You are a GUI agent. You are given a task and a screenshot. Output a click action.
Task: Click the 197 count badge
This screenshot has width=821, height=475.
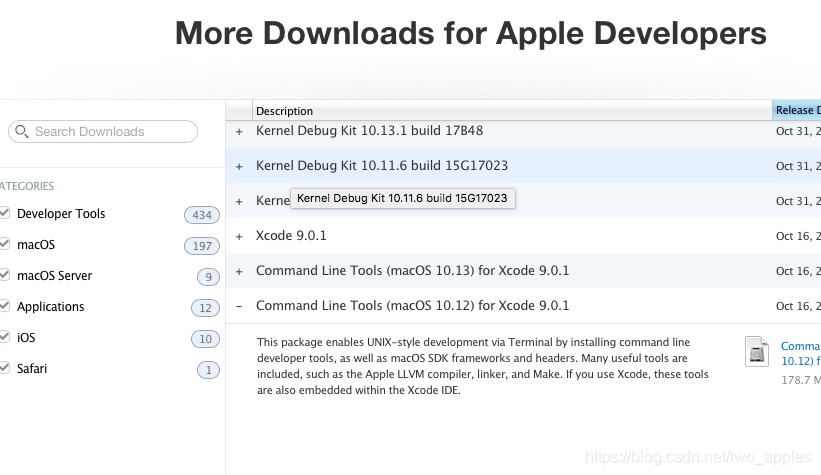point(202,246)
